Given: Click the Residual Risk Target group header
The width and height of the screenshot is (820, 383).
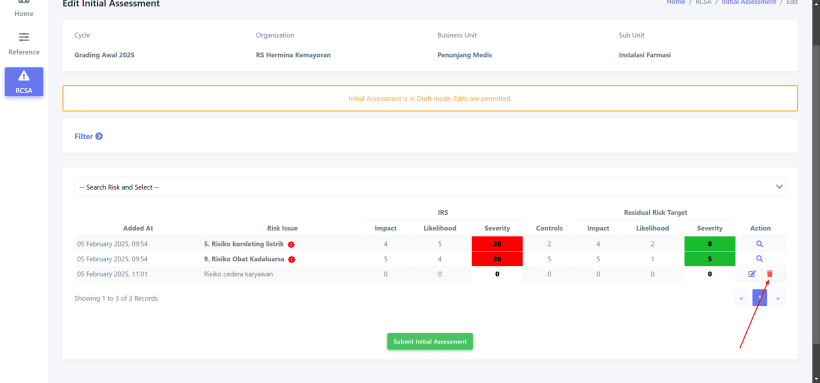Looking at the screenshot, I should coord(655,212).
